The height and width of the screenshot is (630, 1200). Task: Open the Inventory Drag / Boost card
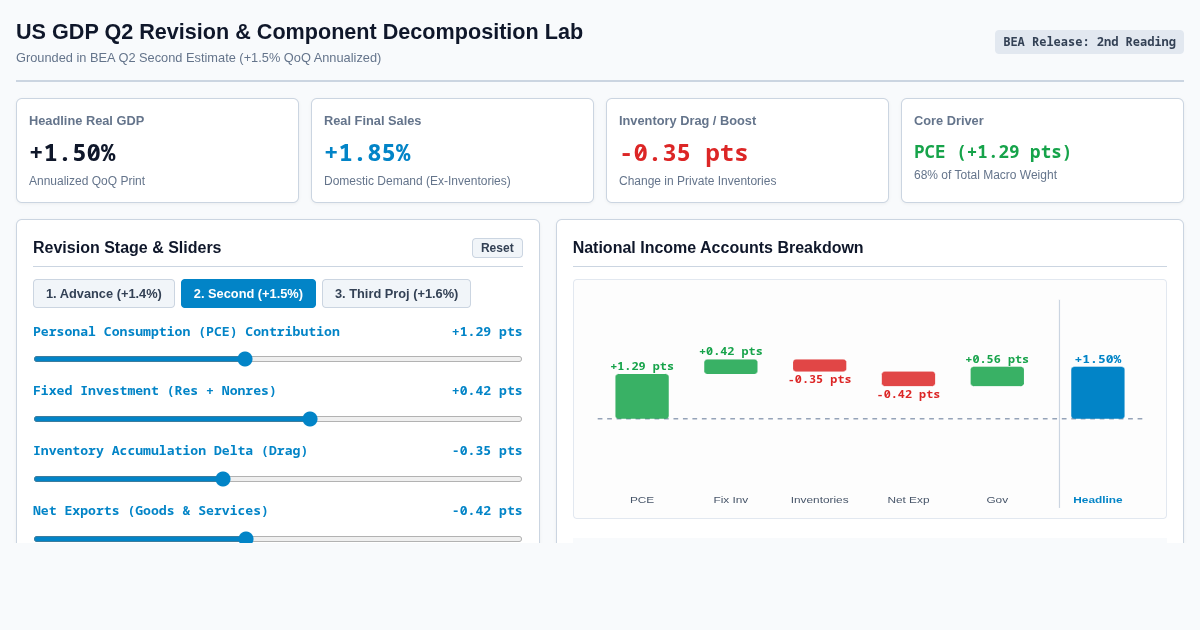pos(747,151)
